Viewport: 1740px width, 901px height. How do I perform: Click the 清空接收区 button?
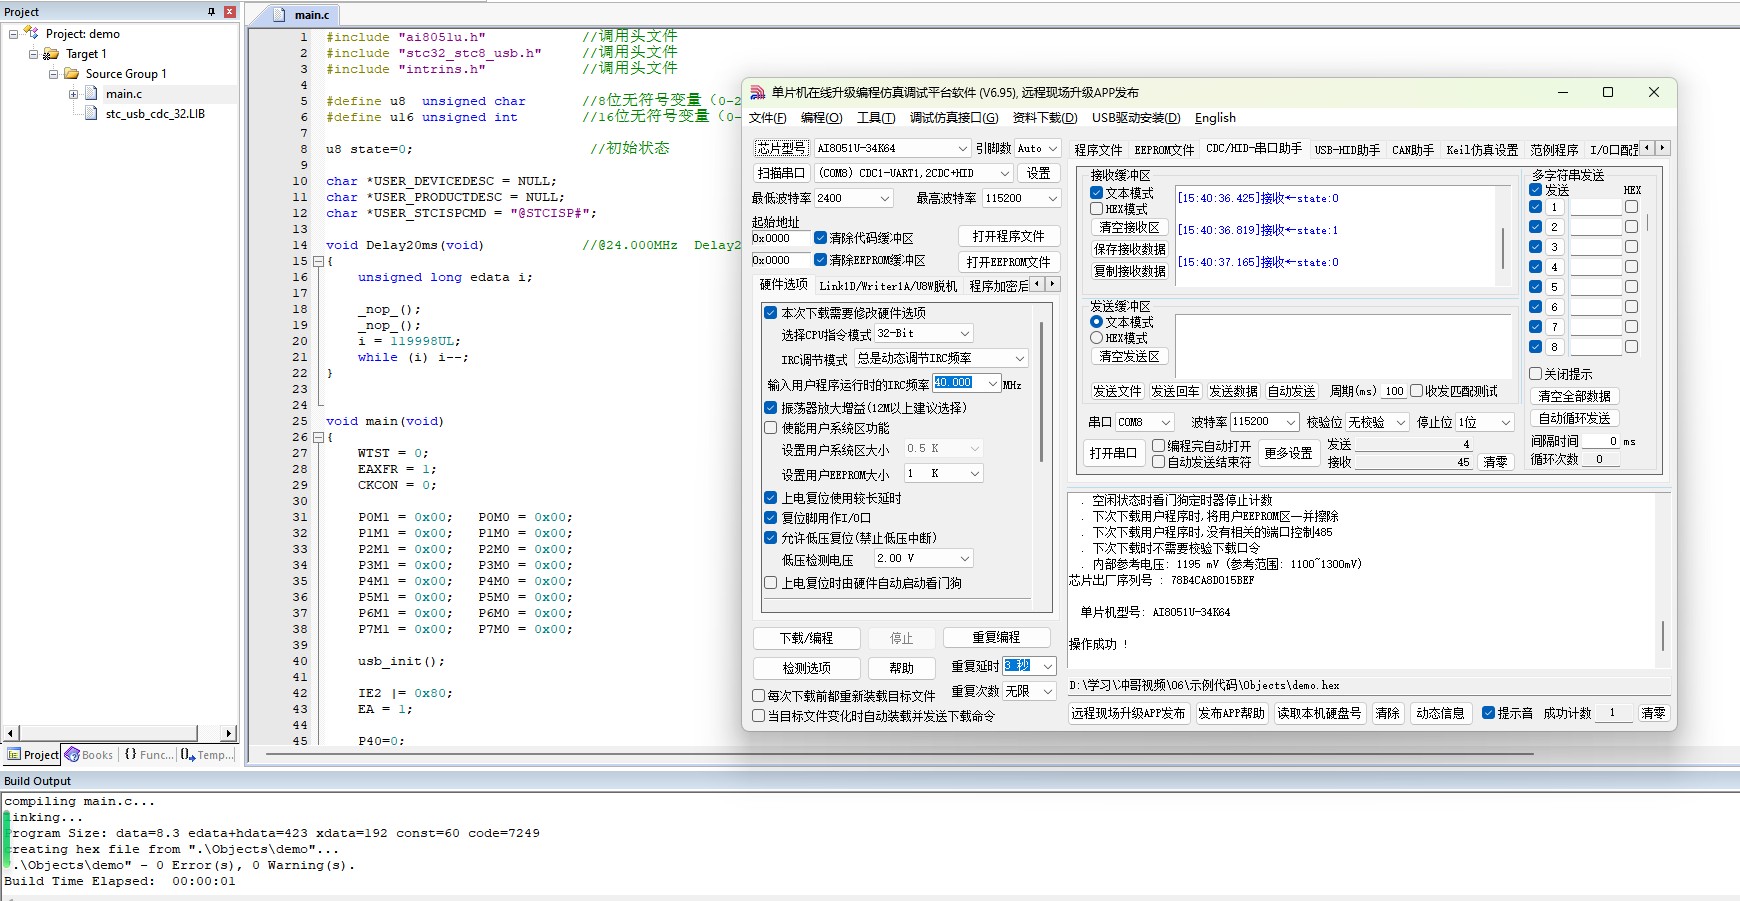coord(1129,228)
